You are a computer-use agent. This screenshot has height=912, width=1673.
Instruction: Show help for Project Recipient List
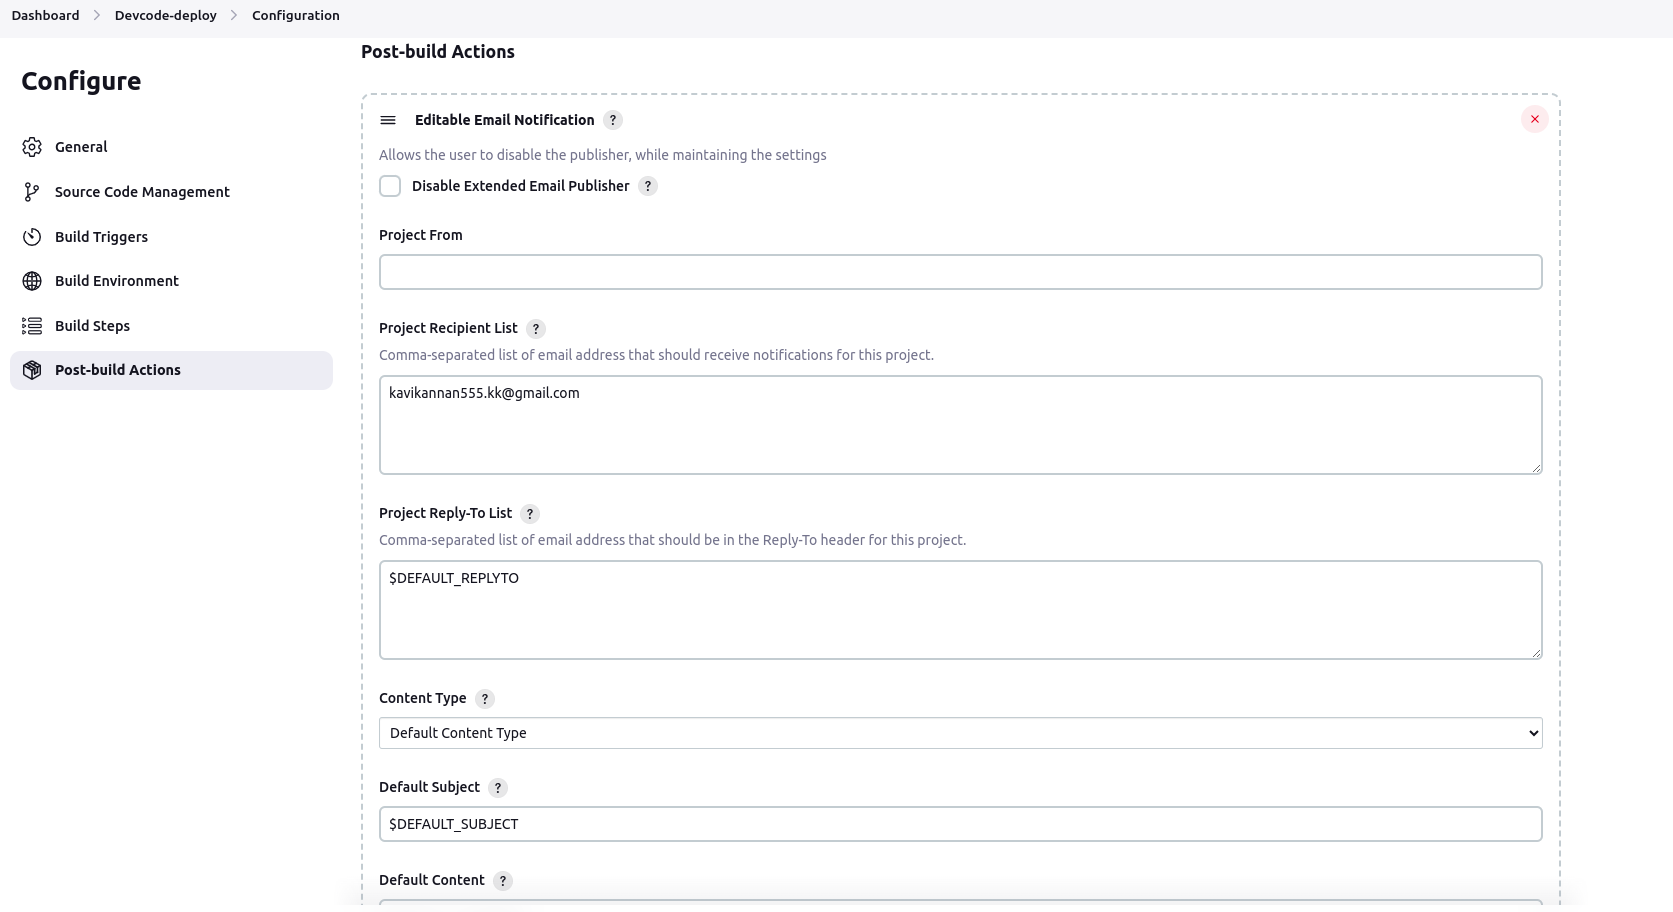(x=536, y=329)
